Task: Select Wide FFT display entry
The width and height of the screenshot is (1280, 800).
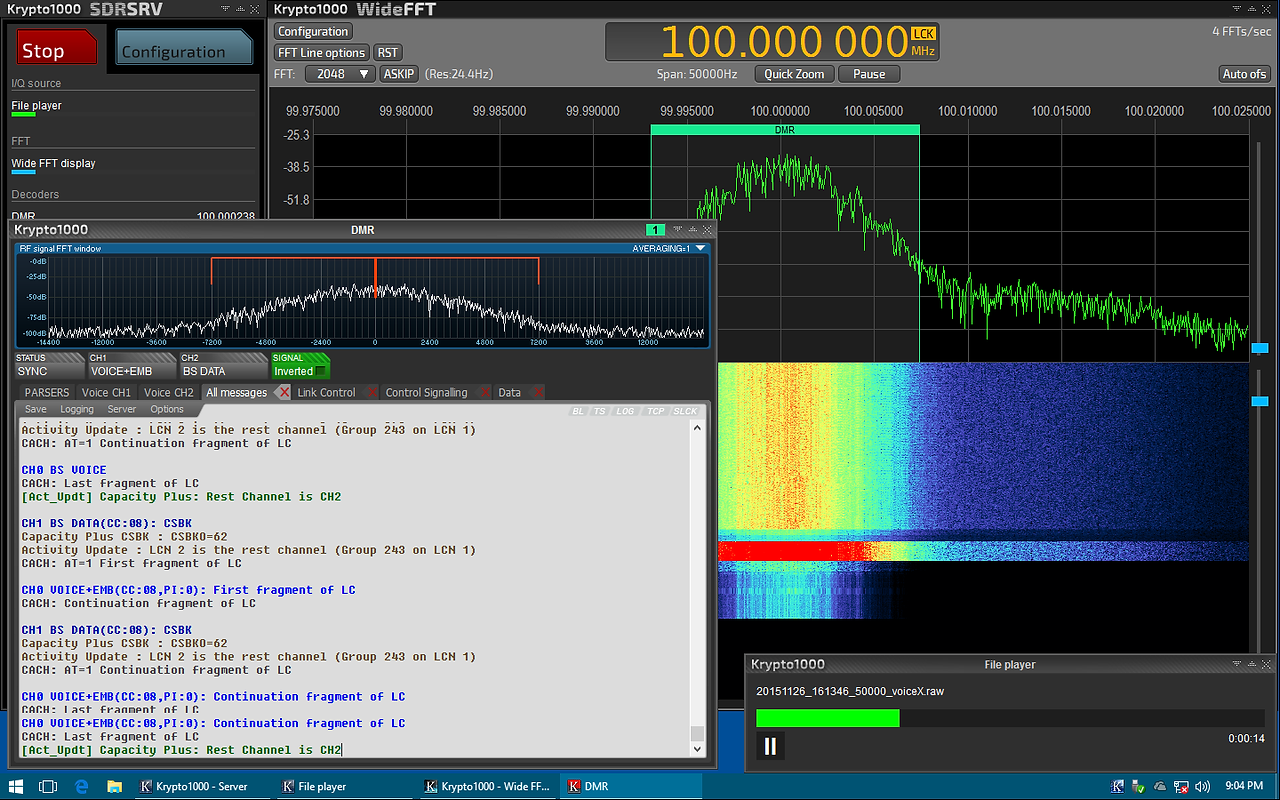Action: [53, 164]
